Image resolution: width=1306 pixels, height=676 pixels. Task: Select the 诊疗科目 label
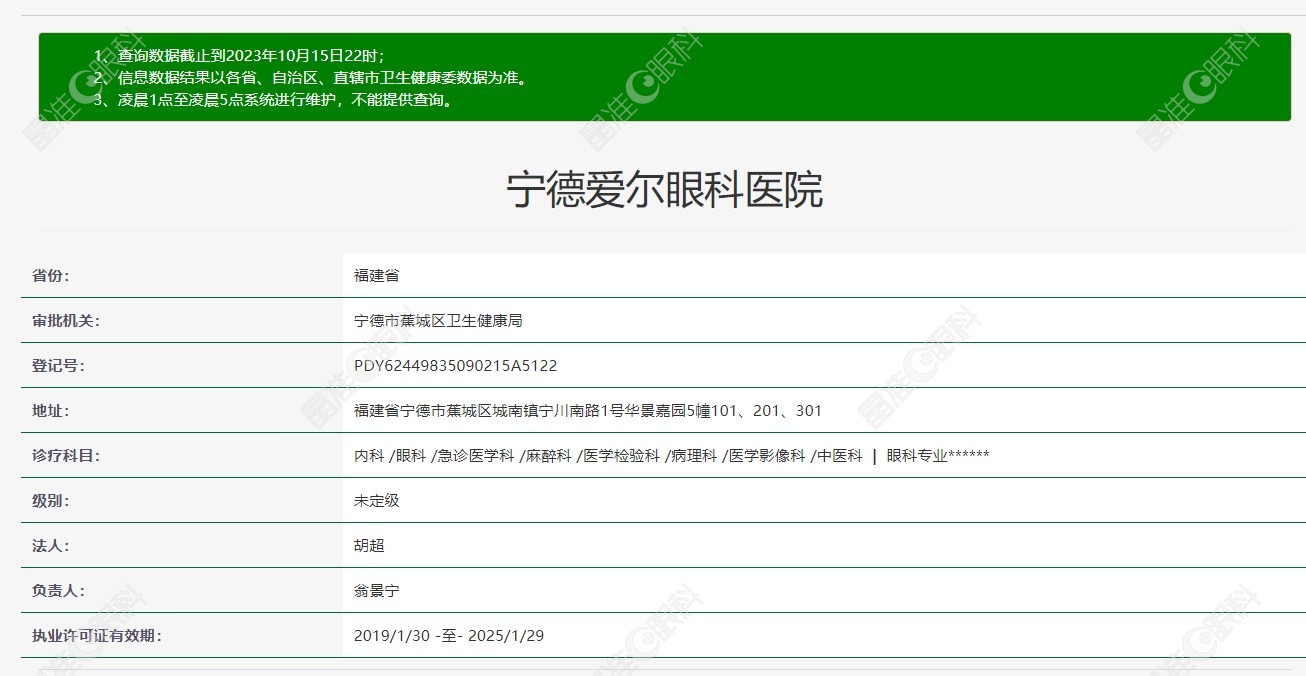pos(65,456)
